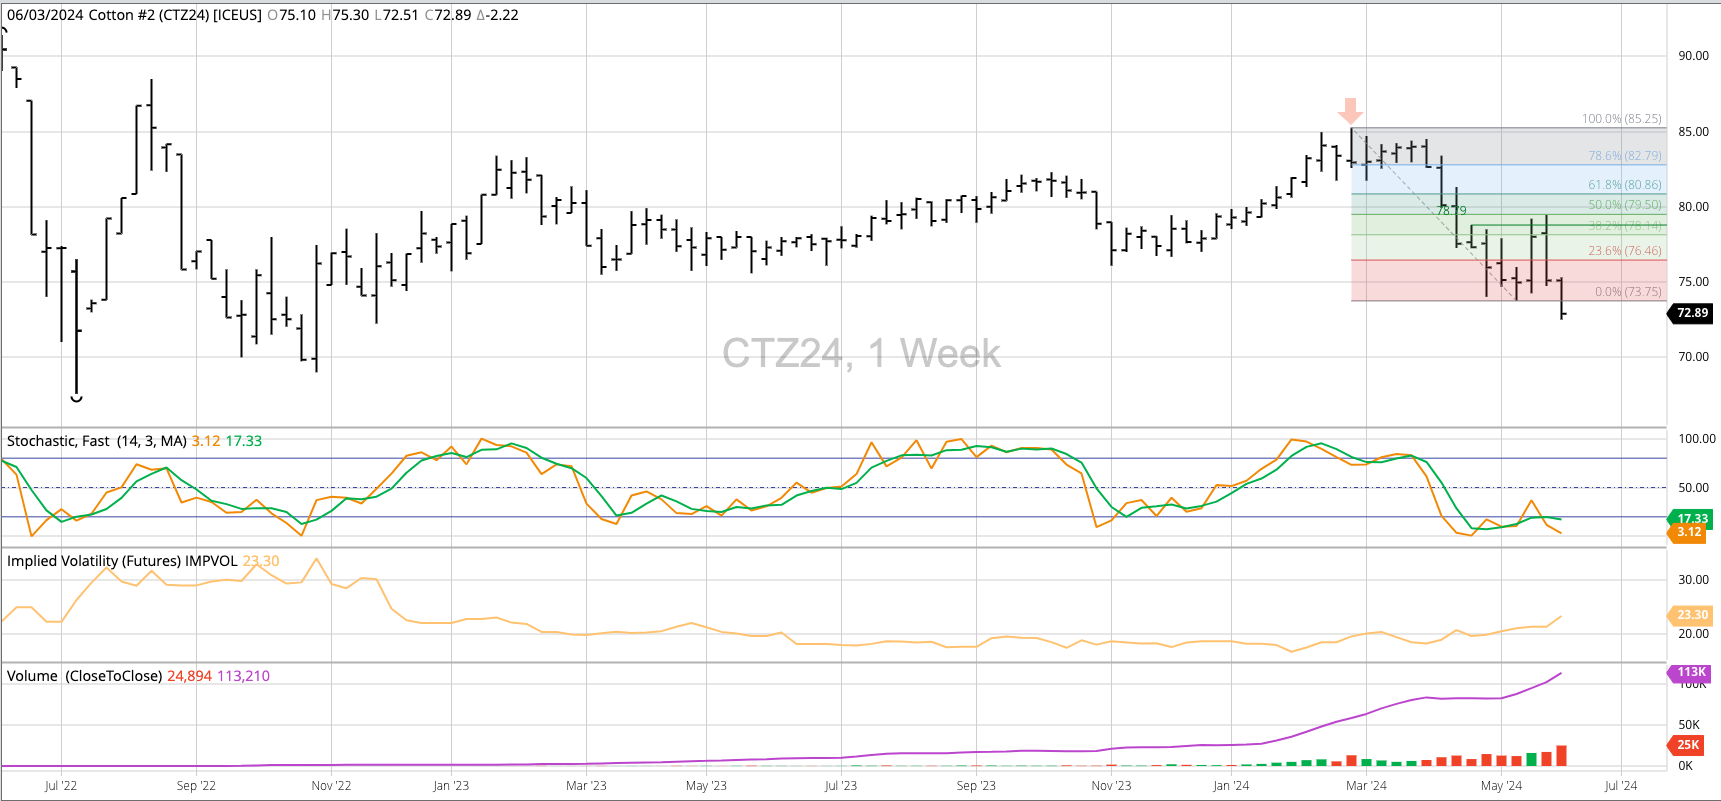Click the Volume (CloseToClose) indicator label
The width and height of the screenshot is (1721, 801).
(84, 676)
